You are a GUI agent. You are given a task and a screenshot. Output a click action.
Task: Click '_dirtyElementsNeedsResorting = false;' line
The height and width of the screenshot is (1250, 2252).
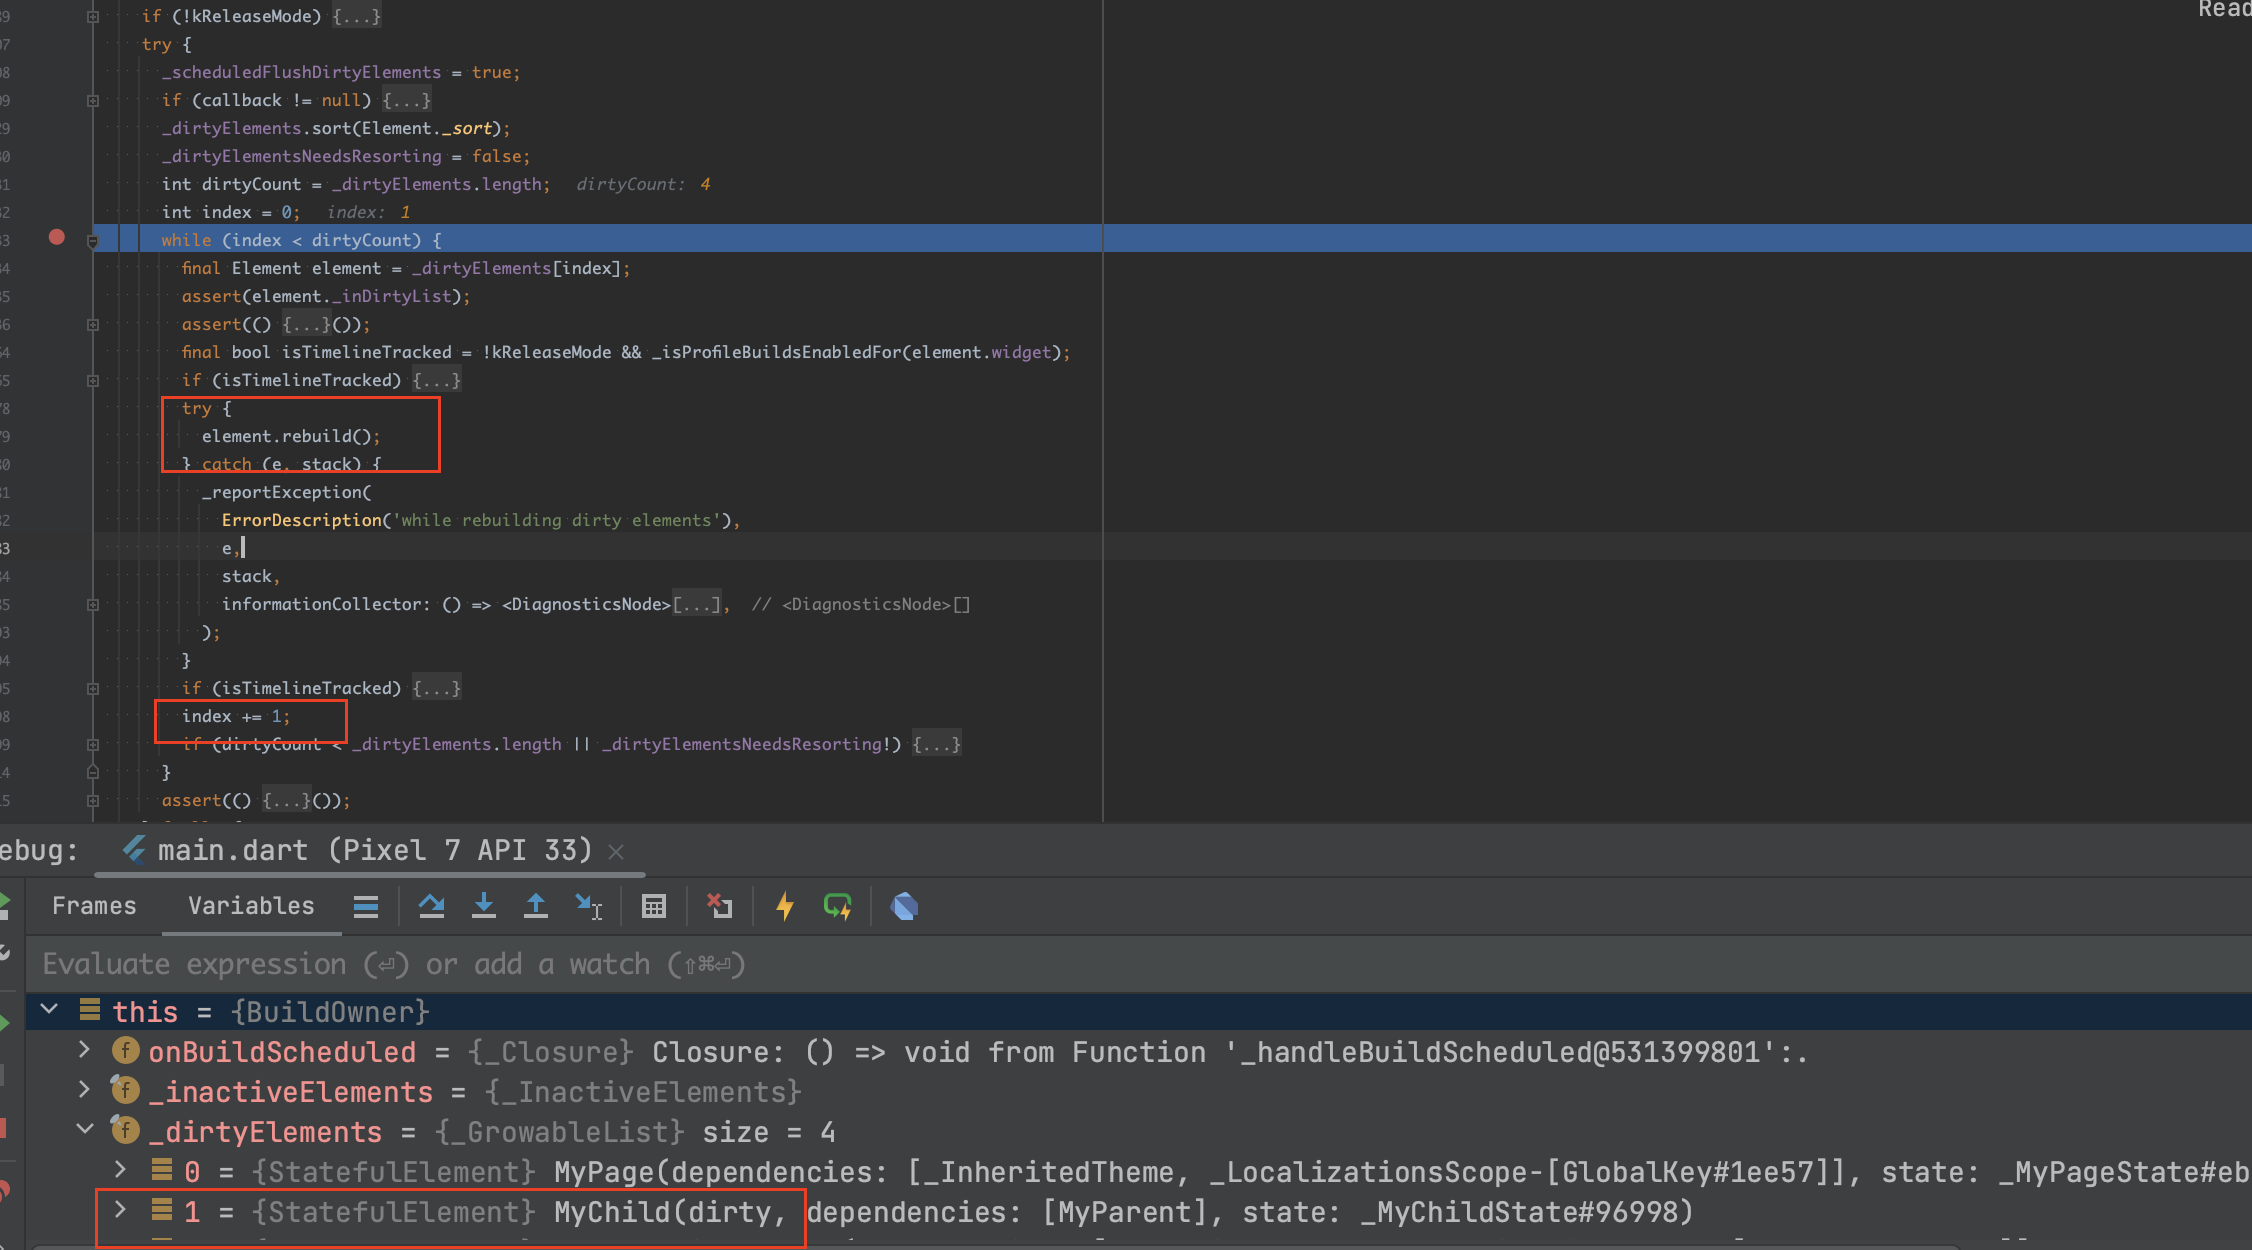click(346, 156)
